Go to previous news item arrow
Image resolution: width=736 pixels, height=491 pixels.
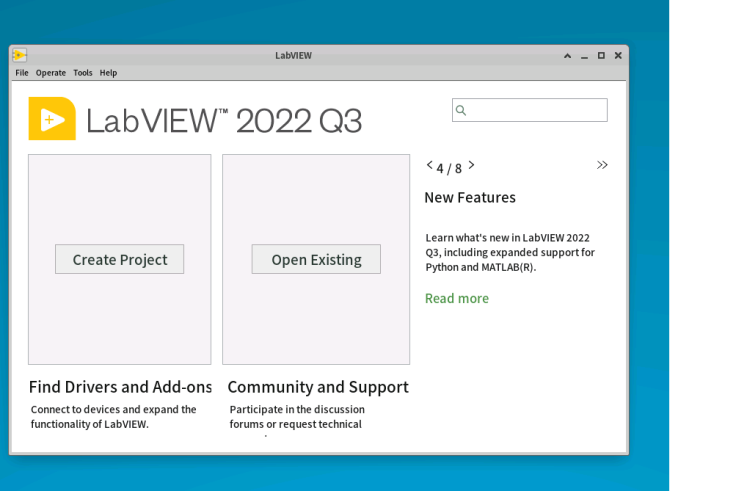coord(429,165)
